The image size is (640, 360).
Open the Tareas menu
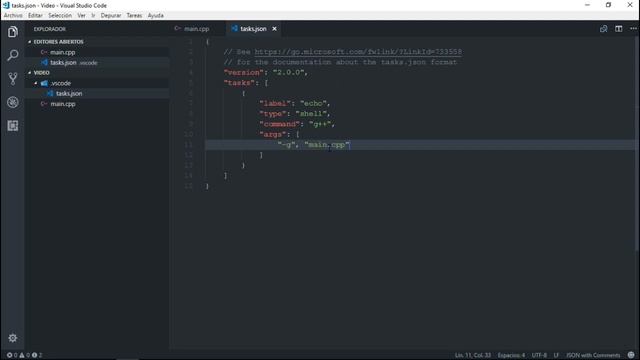pos(134,16)
